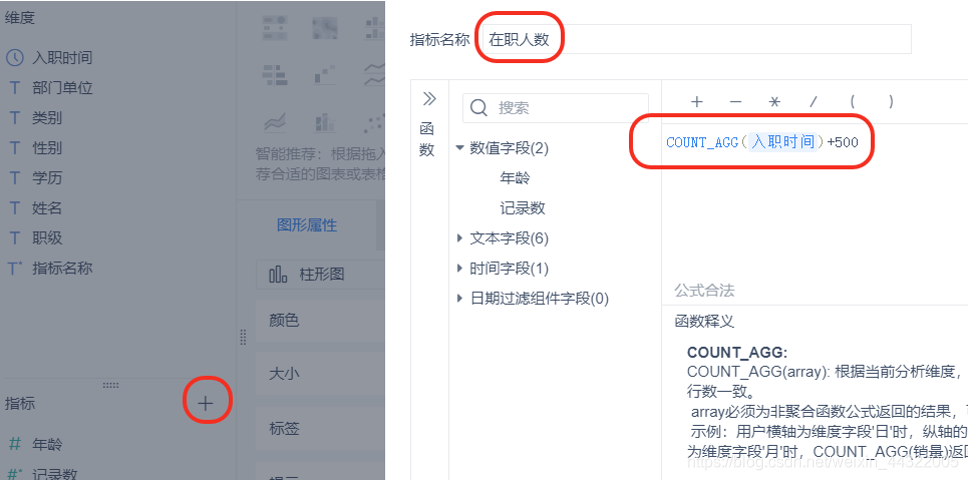Screen dimensions: 968x480
Task: Focus the 搜索 field search box
Action: (x=556, y=108)
